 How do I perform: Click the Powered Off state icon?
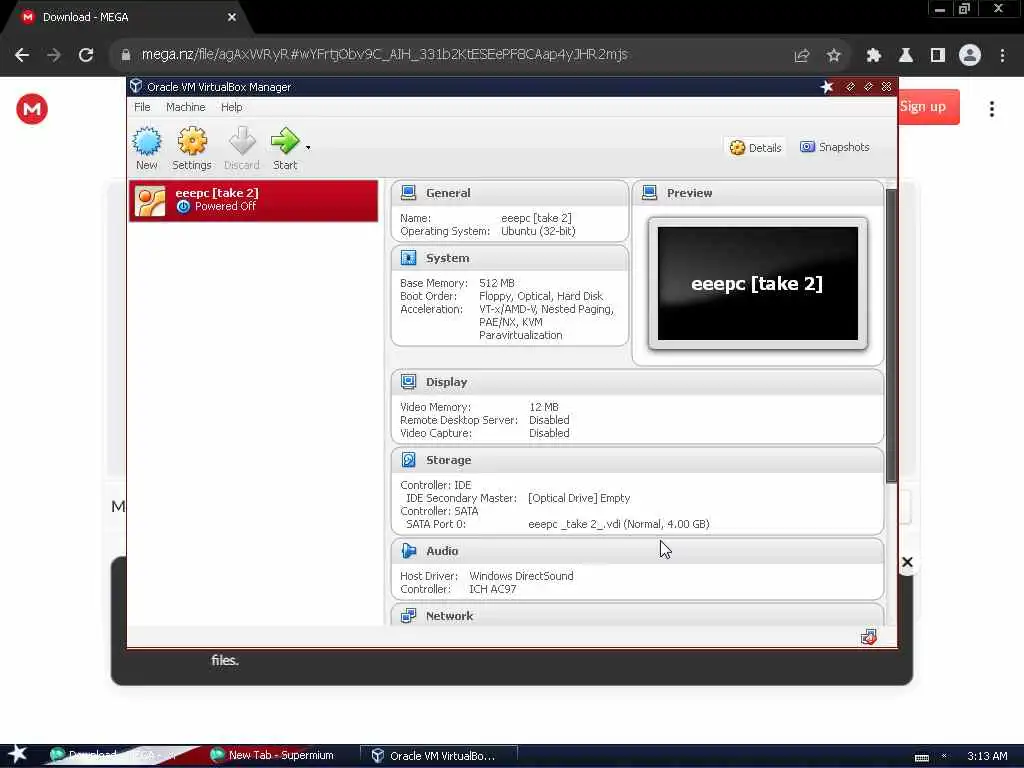tap(184, 206)
